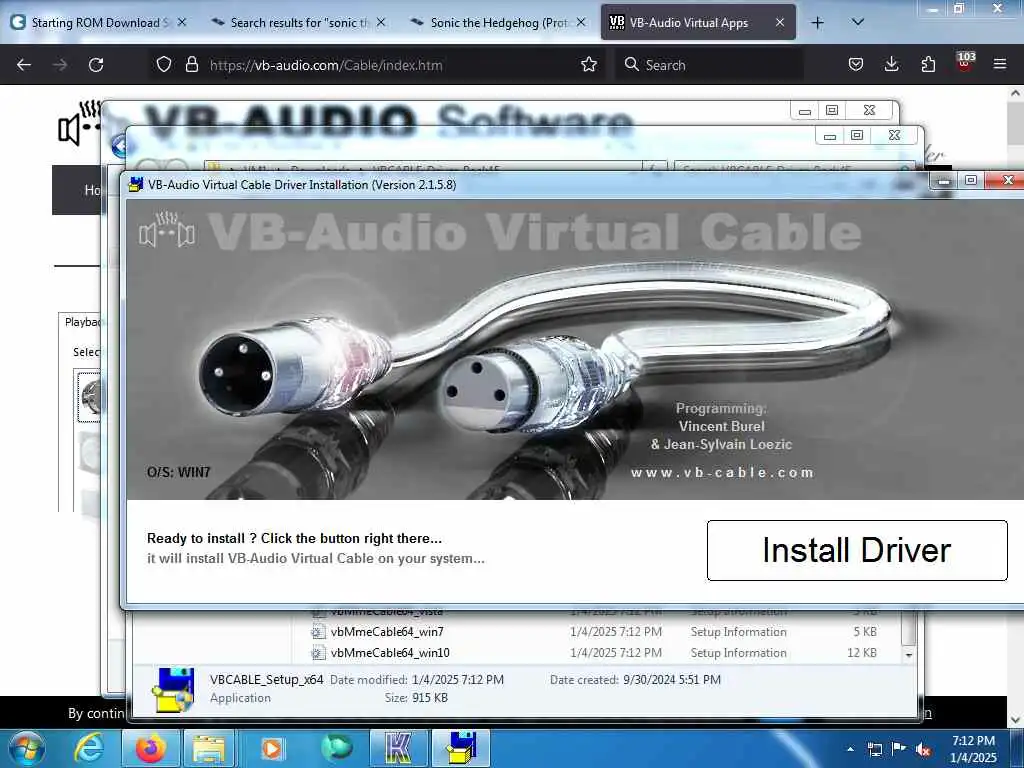Bookmark this page with the star icon

click(588, 65)
